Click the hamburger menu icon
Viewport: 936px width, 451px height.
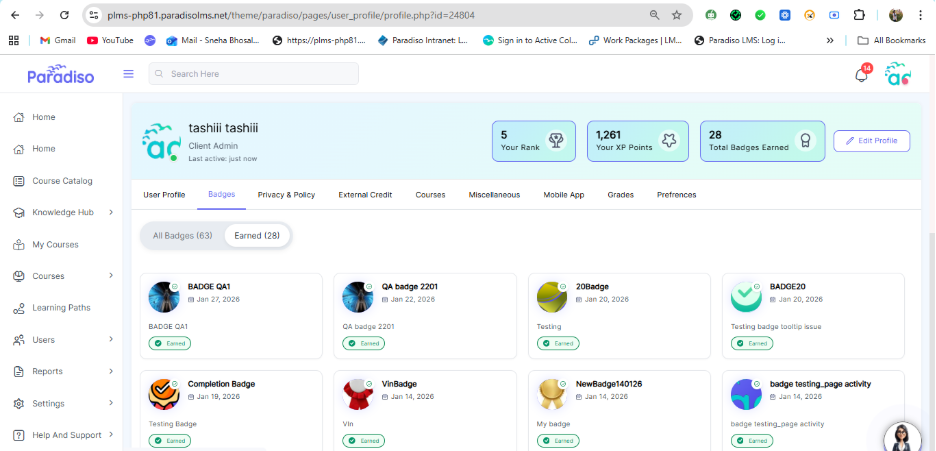pos(128,74)
